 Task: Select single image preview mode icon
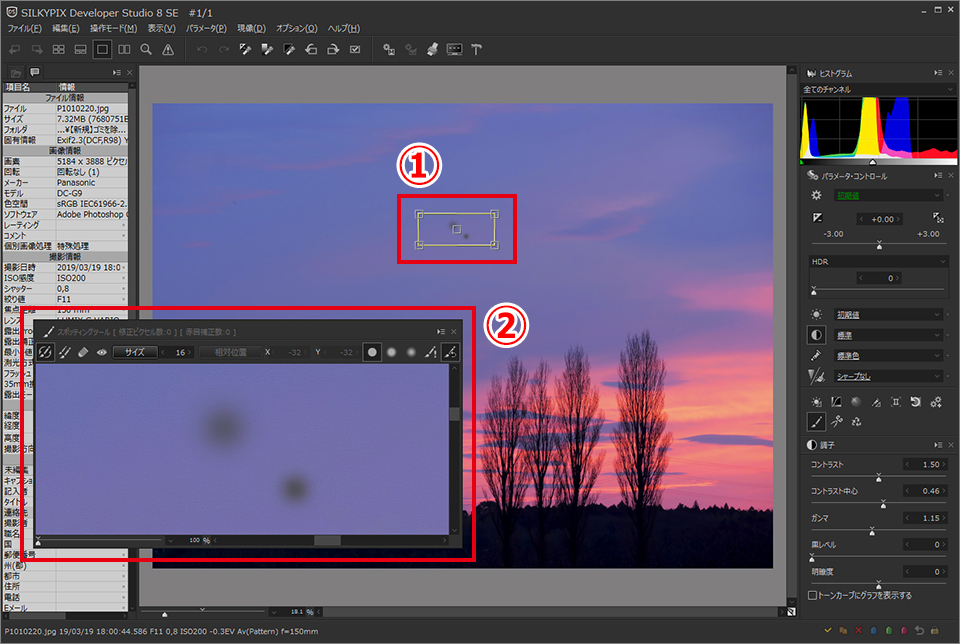pyautogui.click(x=102, y=48)
